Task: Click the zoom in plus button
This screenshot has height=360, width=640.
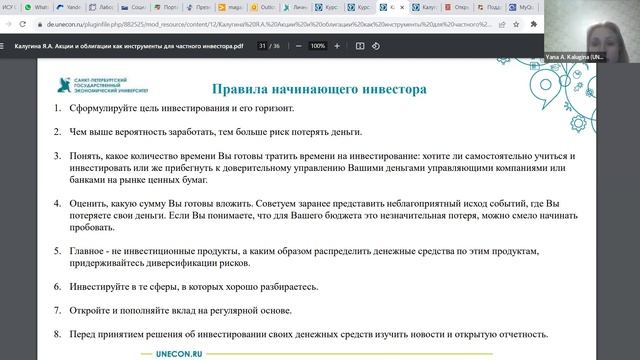Action: (x=337, y=46)
